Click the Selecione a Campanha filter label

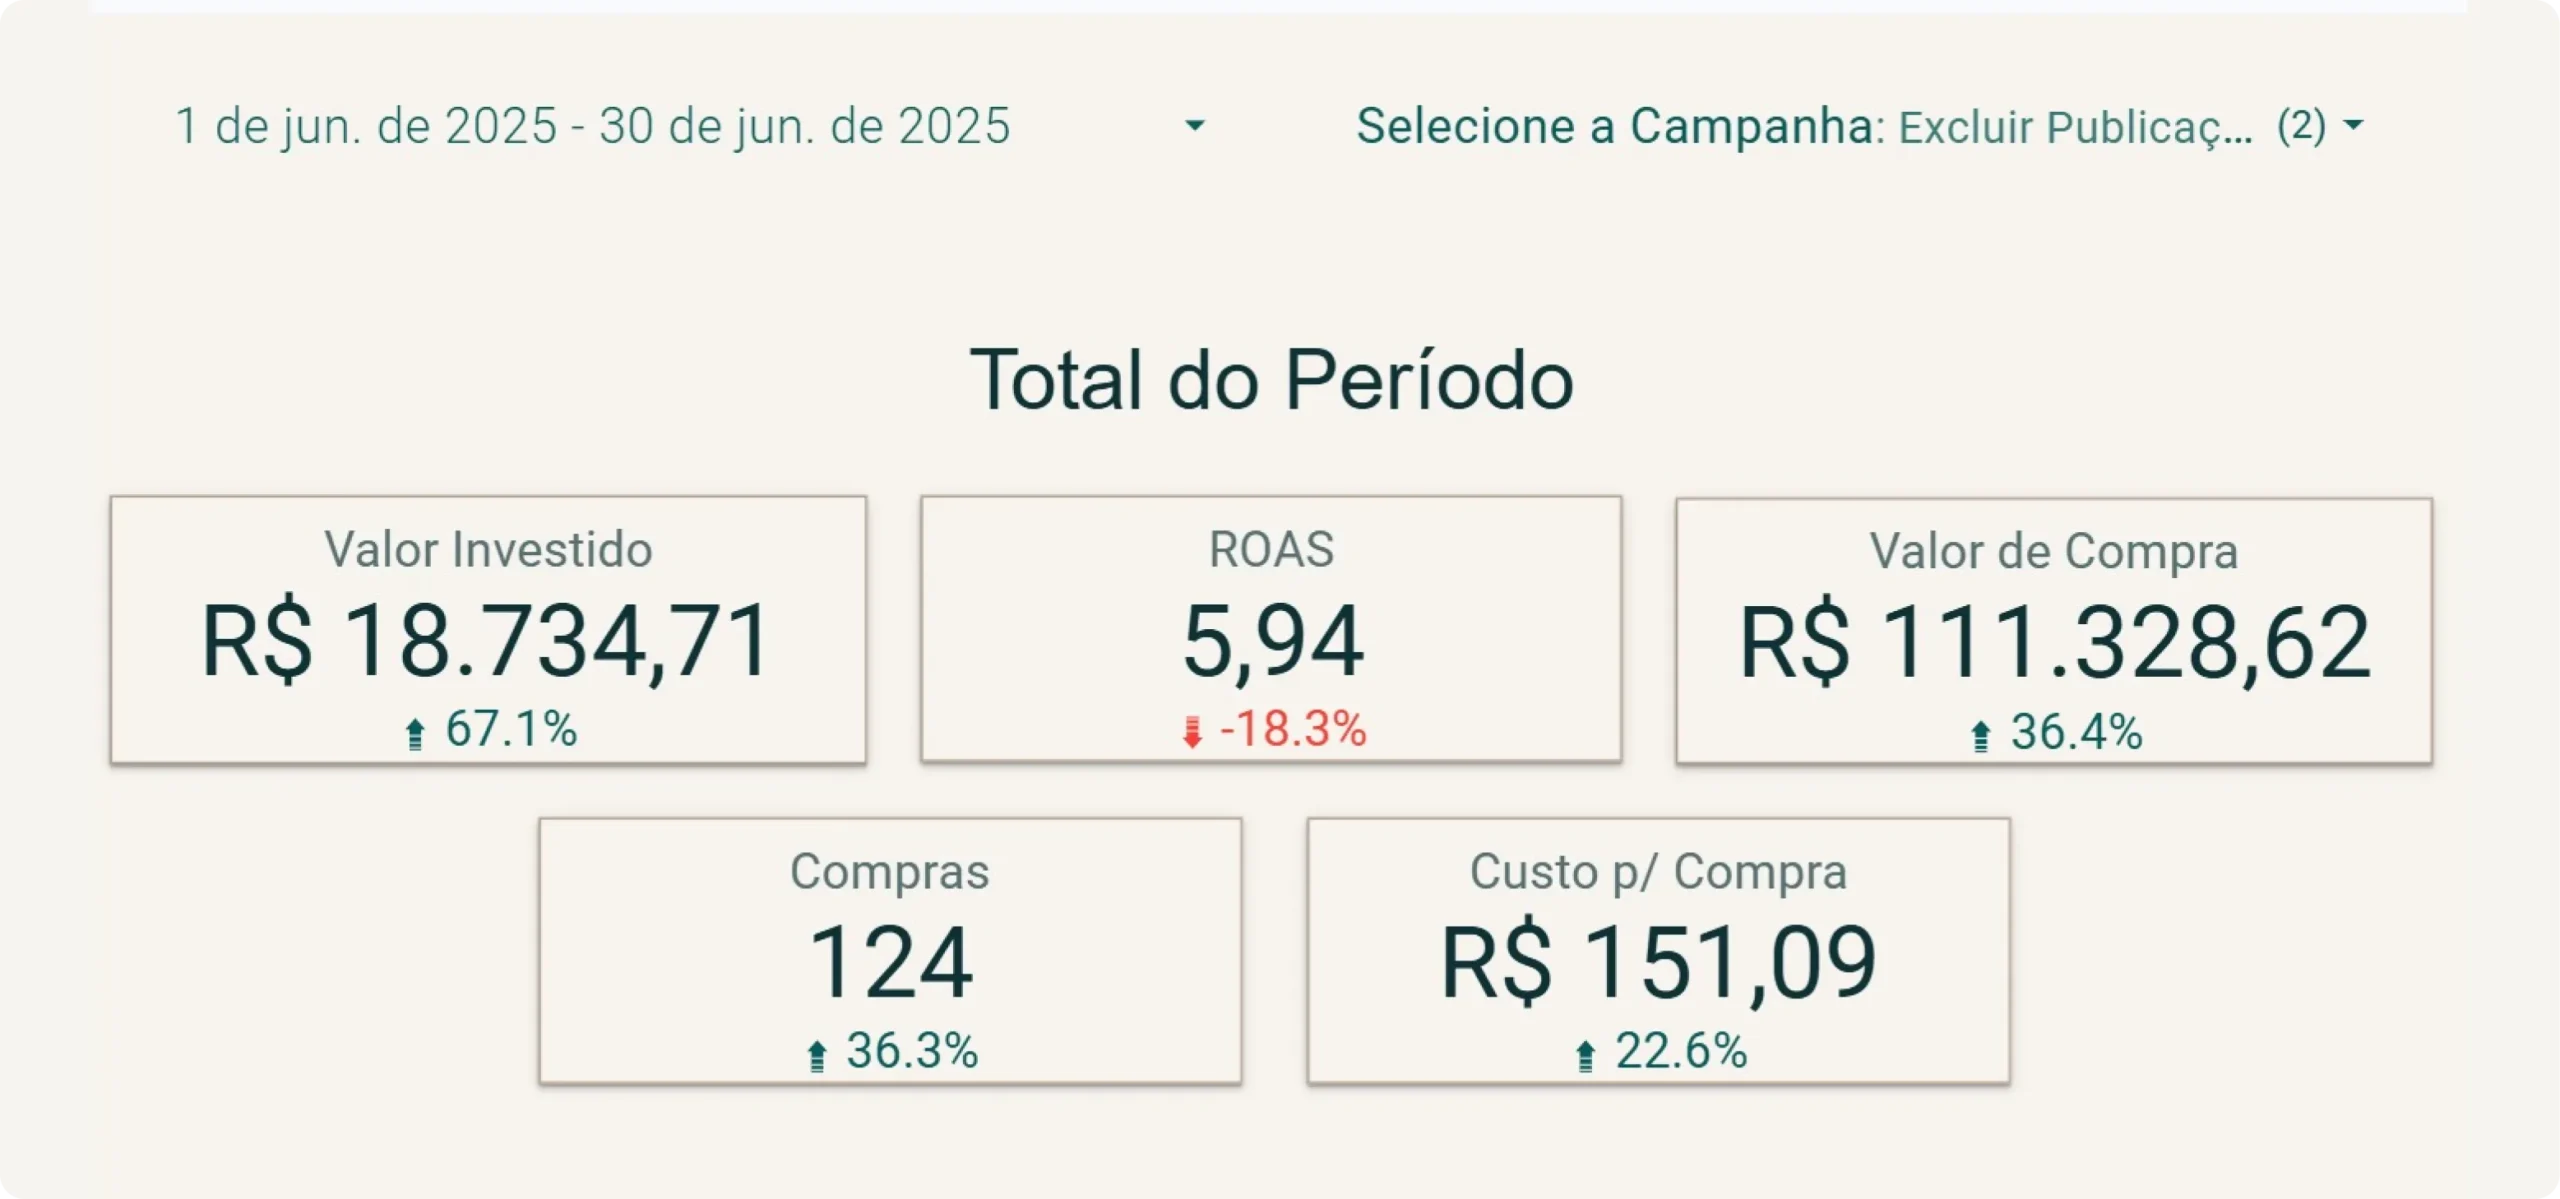tap(1614, 127)
